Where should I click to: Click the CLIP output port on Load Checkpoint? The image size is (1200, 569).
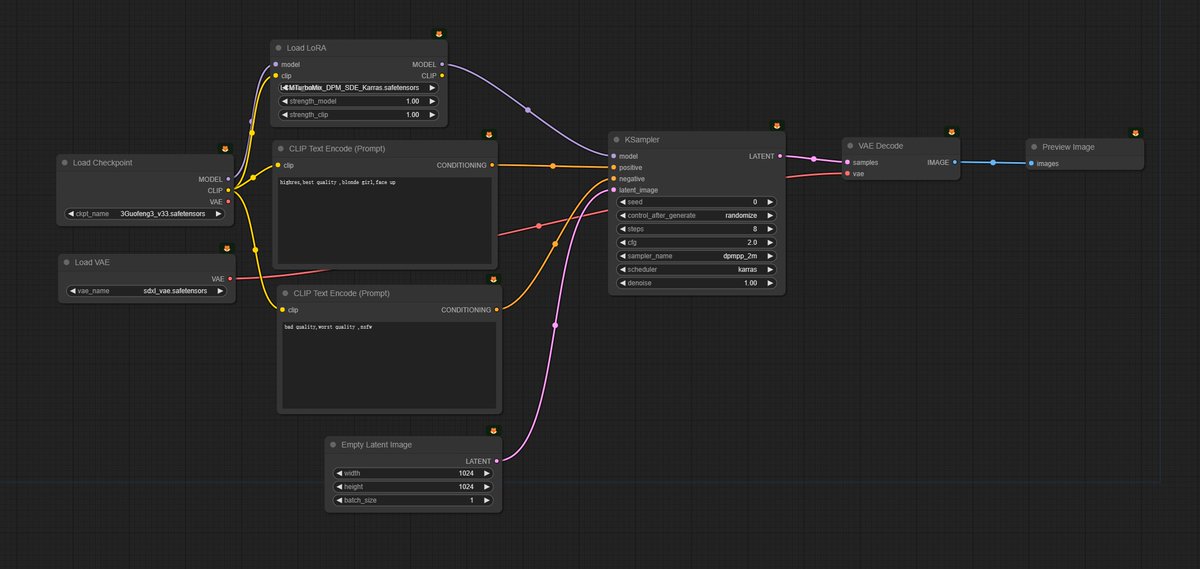click(229, 190)
